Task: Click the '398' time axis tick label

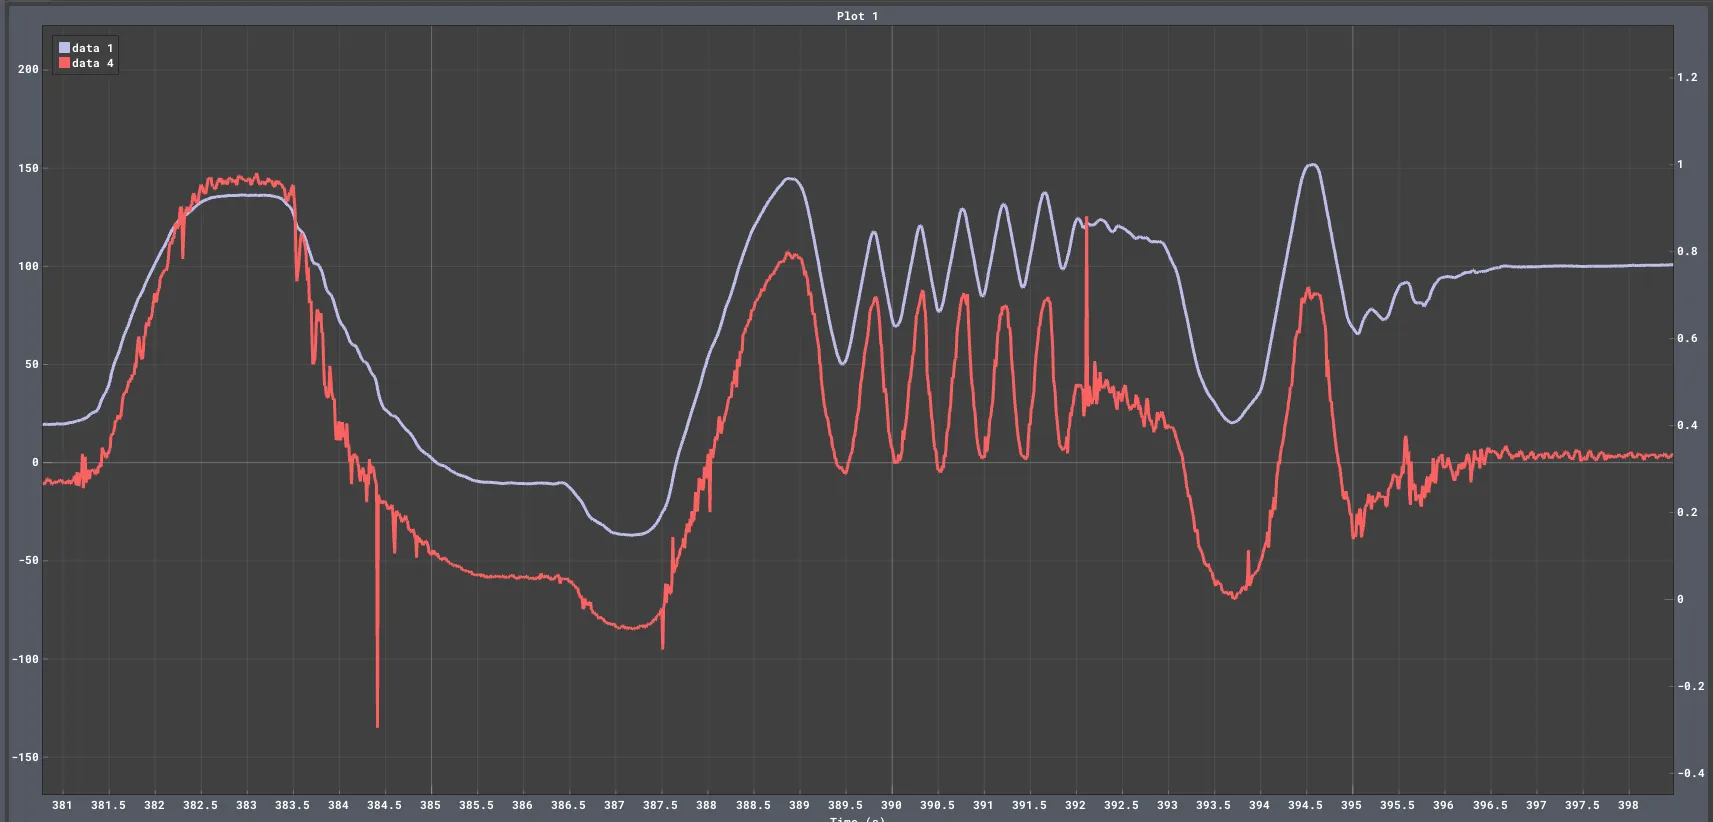Action: click(x=1628, y=805)
